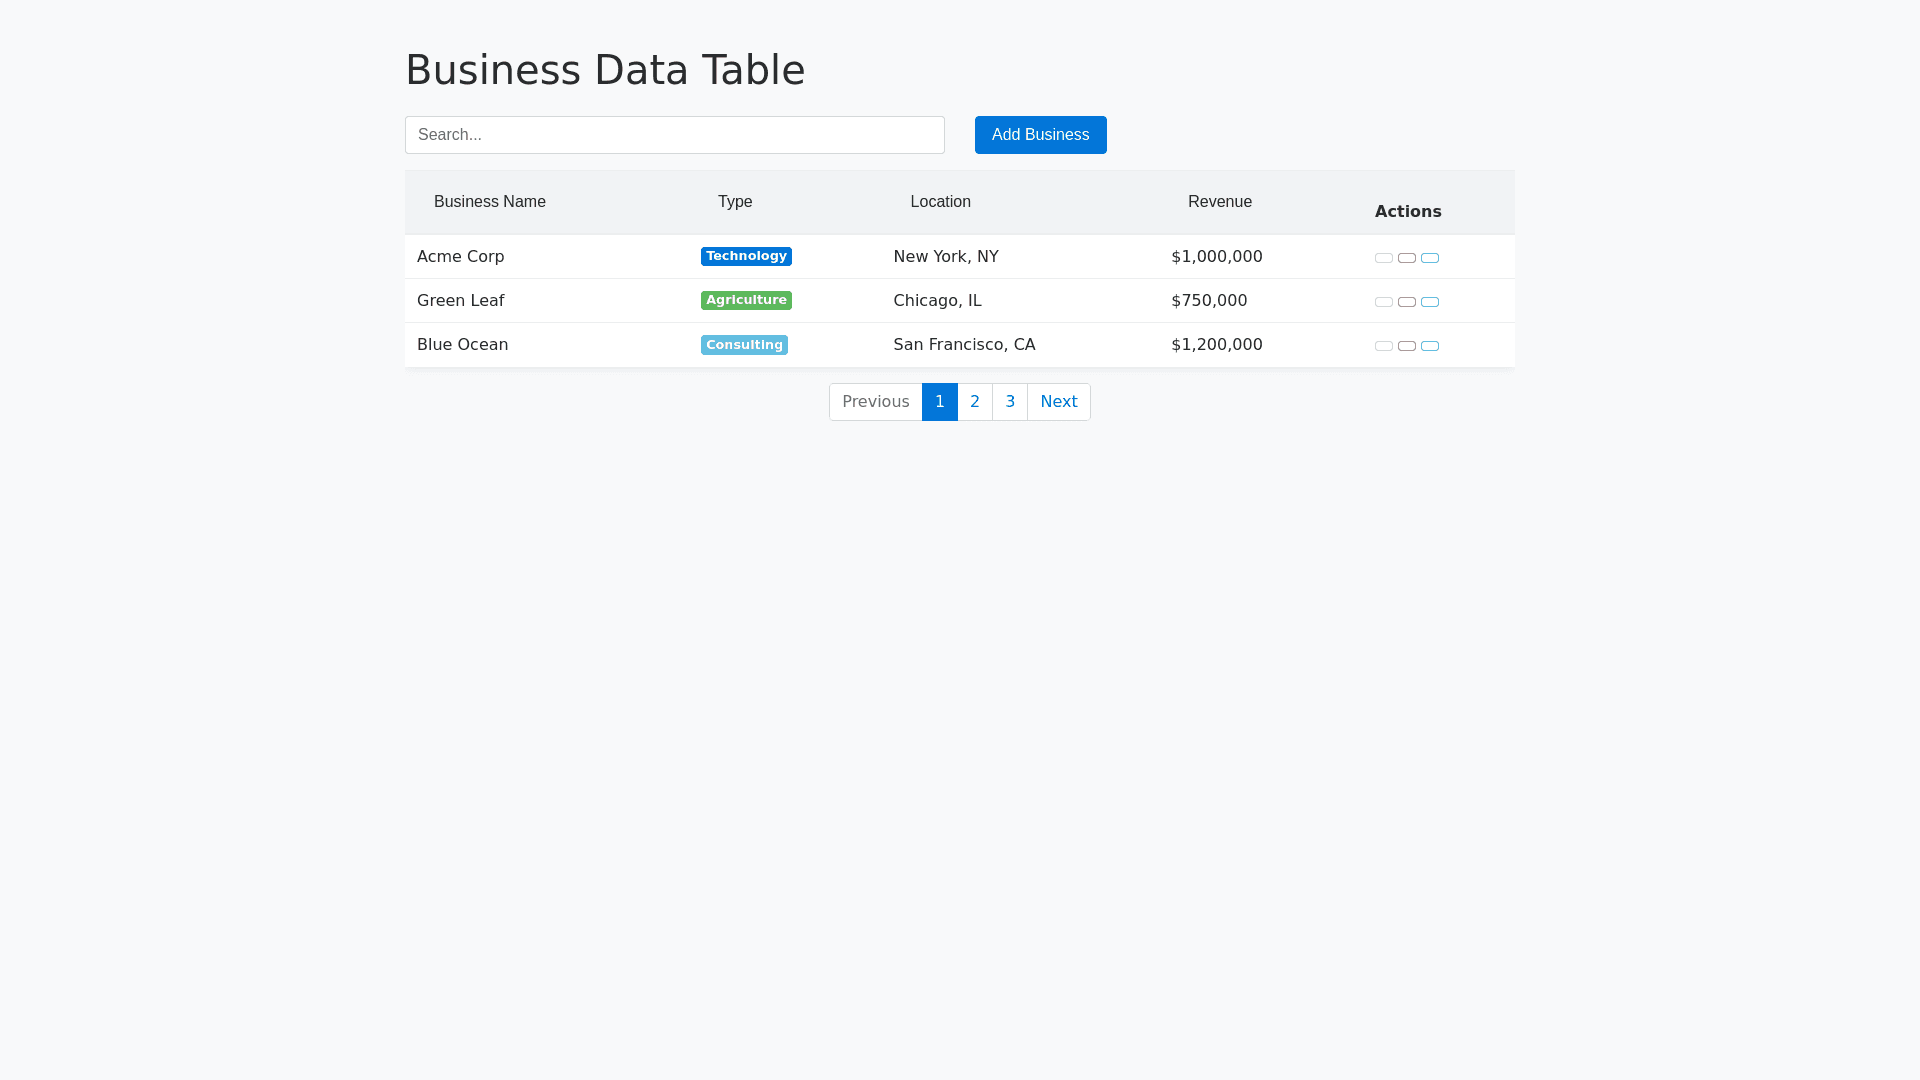Jump to page 3 in pagination
Screen dimensions: 1920x1080
[1009, 402]
